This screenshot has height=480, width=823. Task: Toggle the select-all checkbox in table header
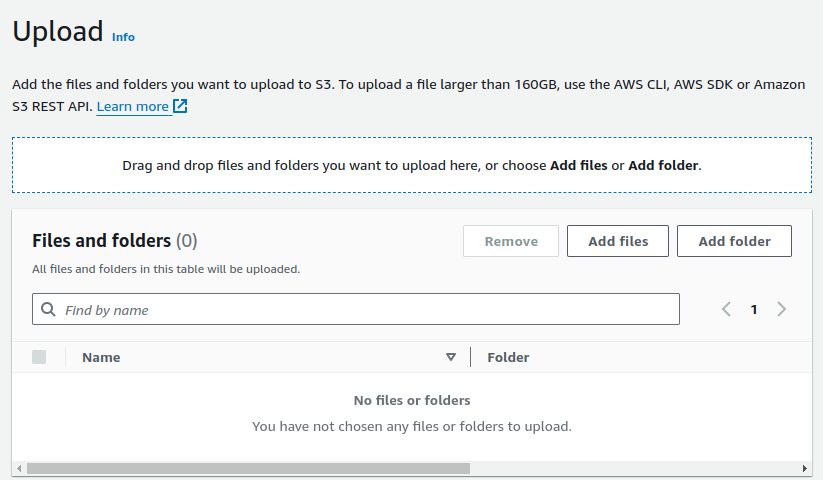[x=39, y=357]
